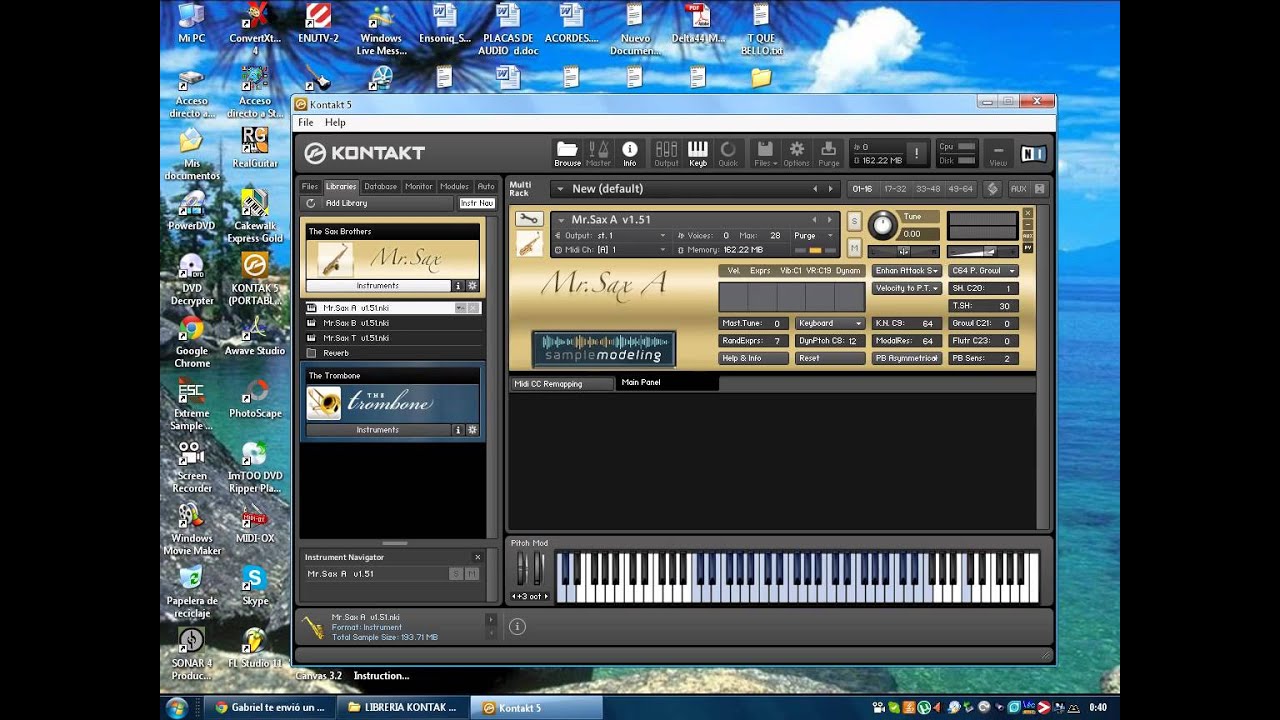Open instrument edit wrench icon
The height and width of the screenshot is (720, 1280).
coord(528,220)
